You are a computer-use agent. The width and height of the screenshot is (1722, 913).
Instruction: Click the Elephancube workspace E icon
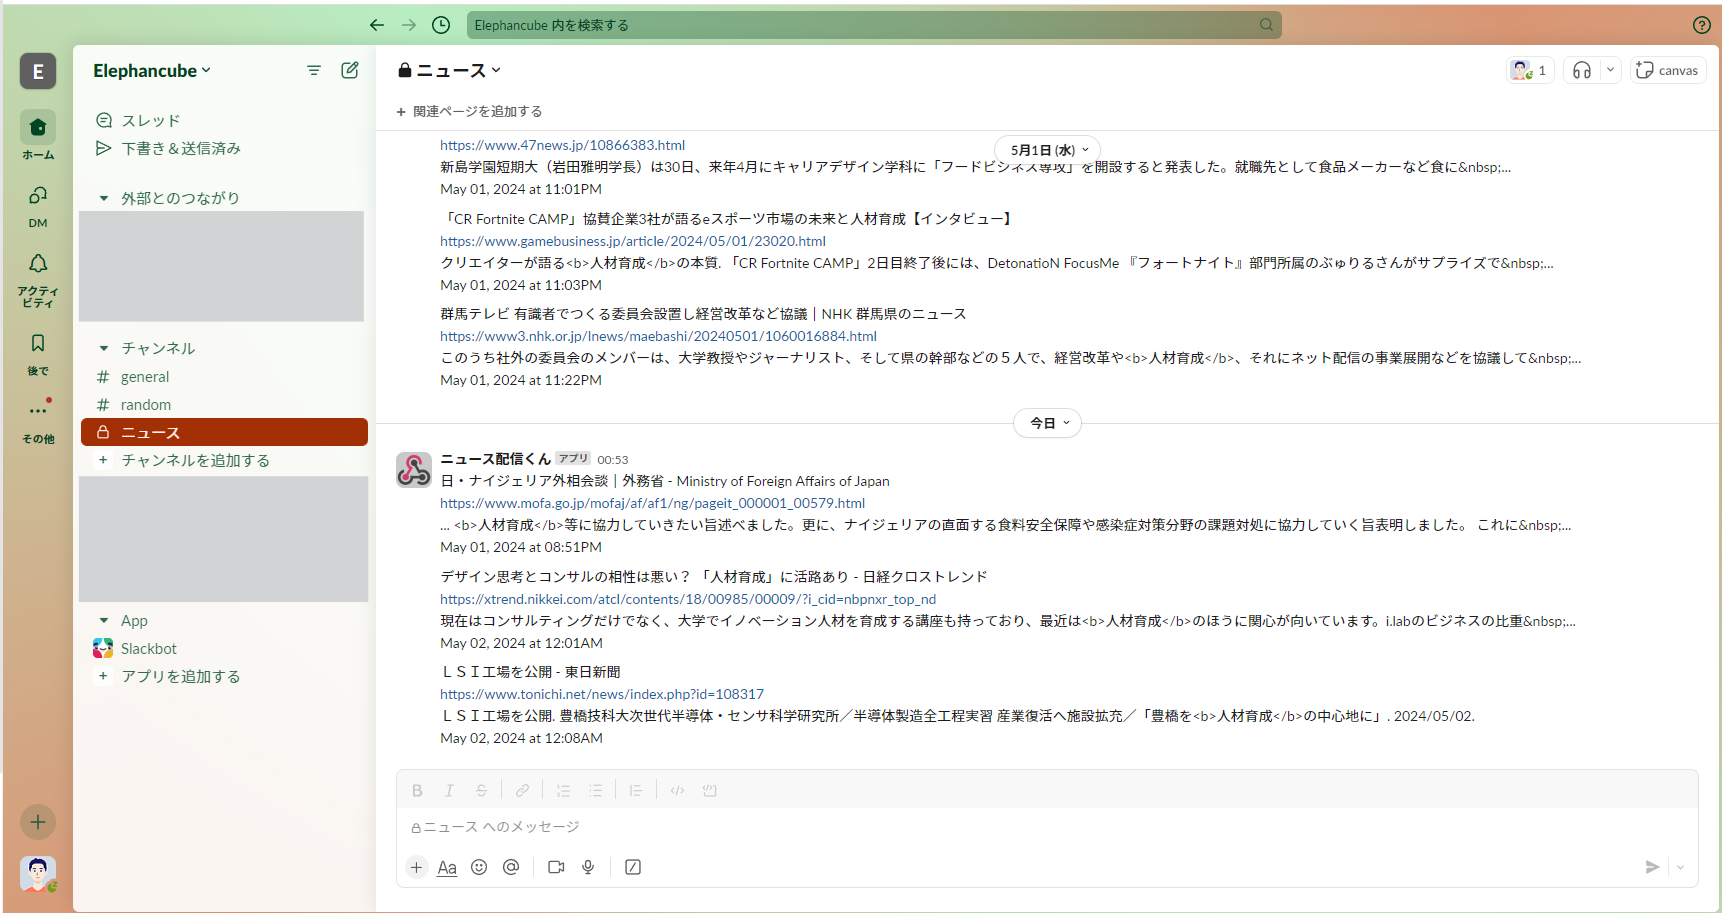pyautogui.click(x=38, y=71)
